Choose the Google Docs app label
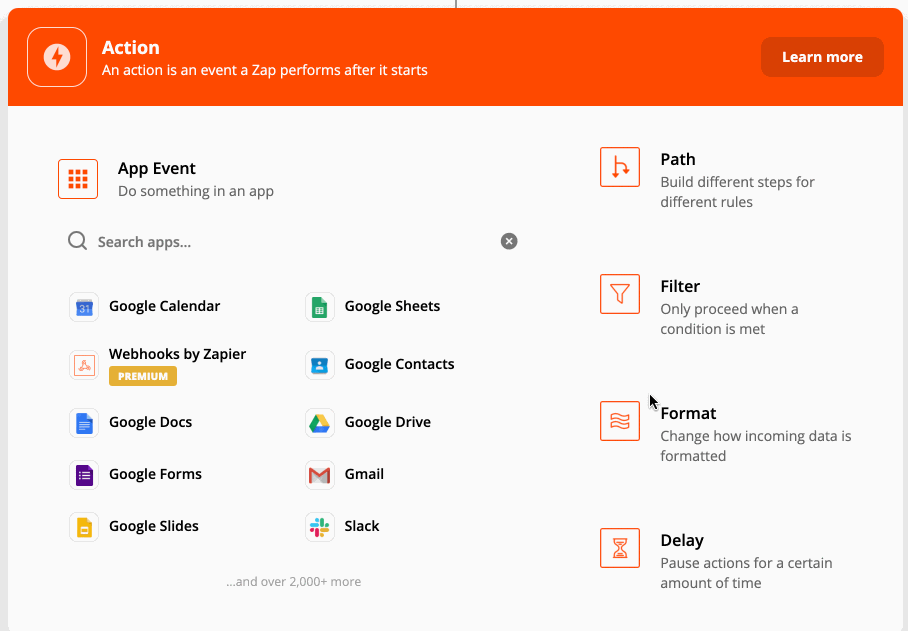Viewport: 908px width, 631px height. coord(151,422)
